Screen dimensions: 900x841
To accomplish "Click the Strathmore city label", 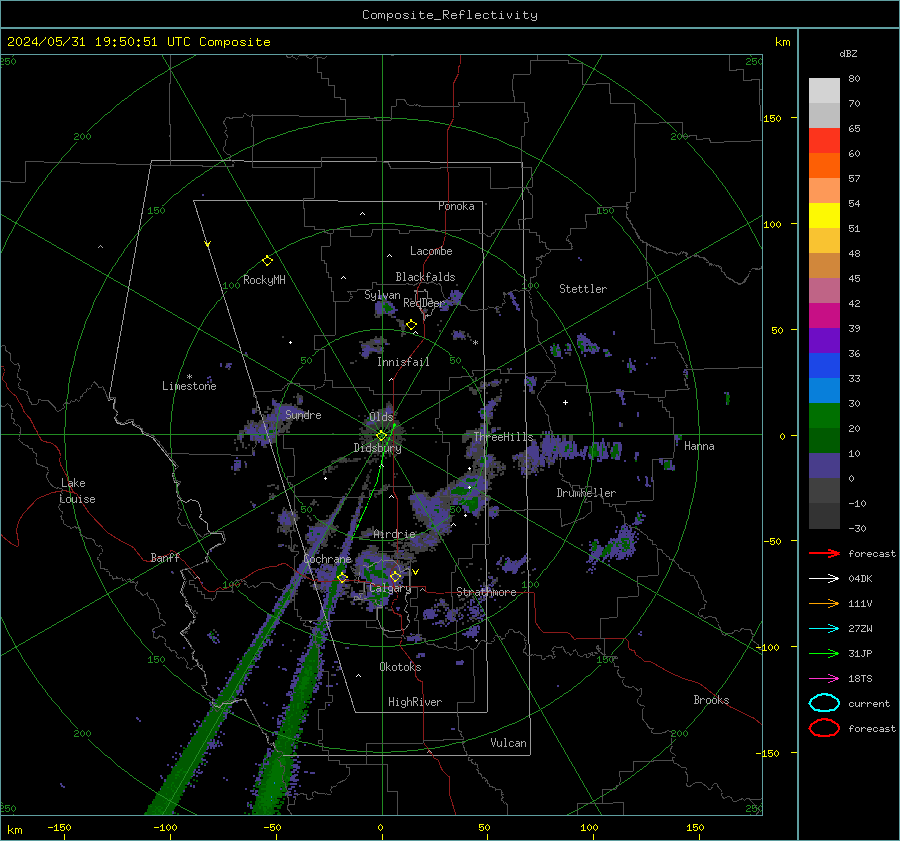I will click(x=486, y=592).
